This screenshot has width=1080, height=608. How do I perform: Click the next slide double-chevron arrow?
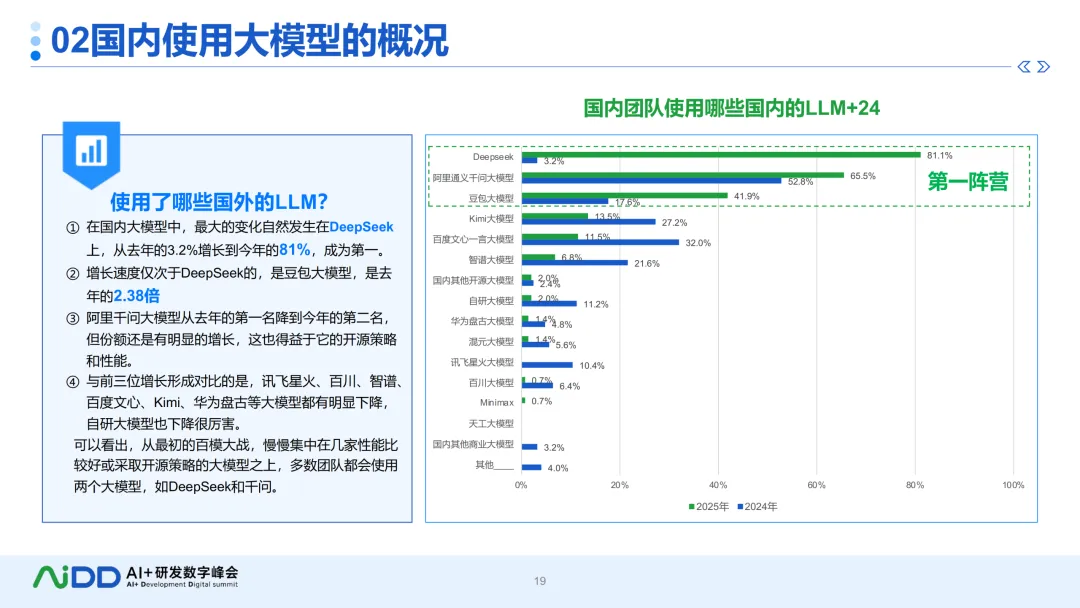1043,67
